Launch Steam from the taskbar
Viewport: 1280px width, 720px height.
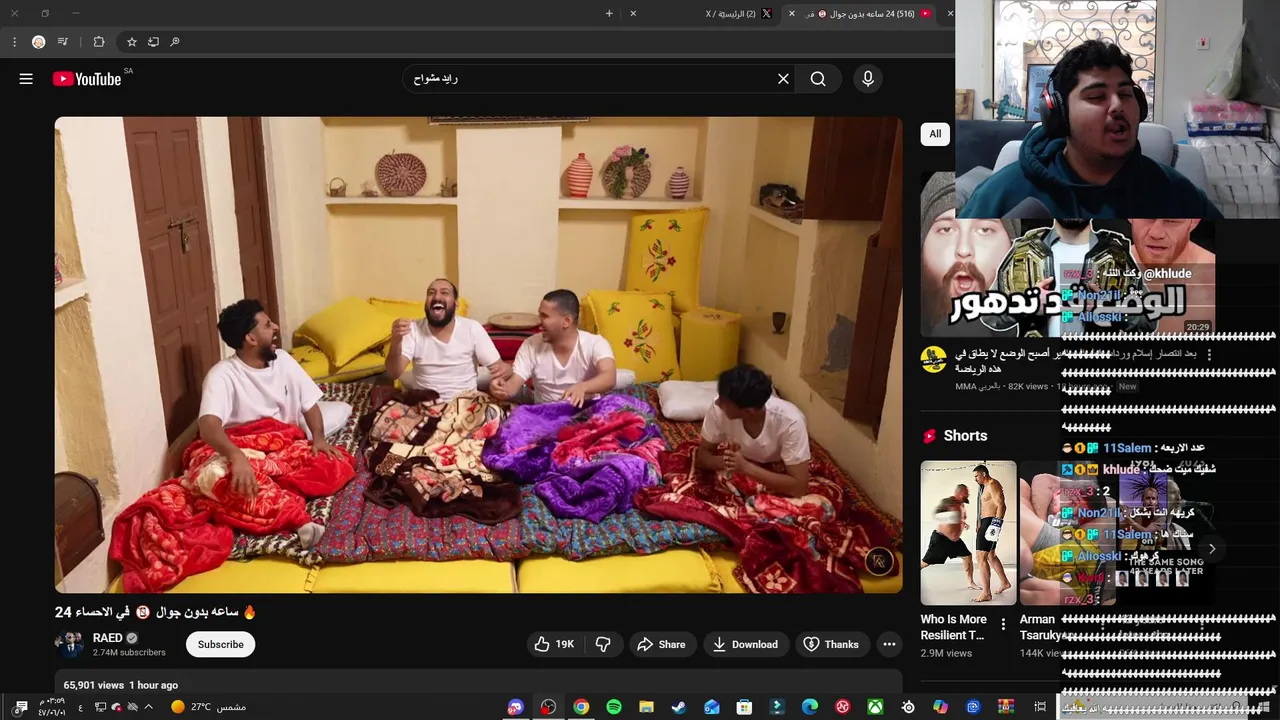click(679, 707)
